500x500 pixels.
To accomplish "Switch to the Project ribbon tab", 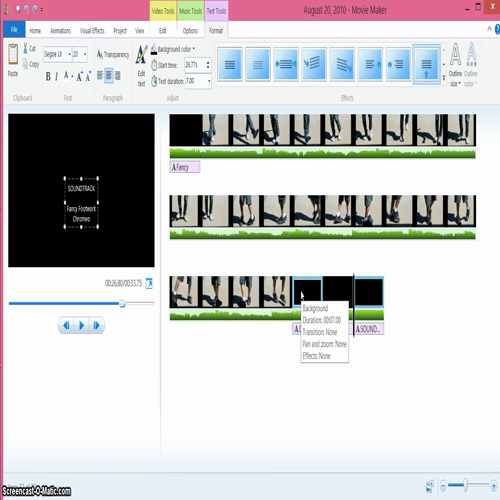I will click(x=120, y=31).
